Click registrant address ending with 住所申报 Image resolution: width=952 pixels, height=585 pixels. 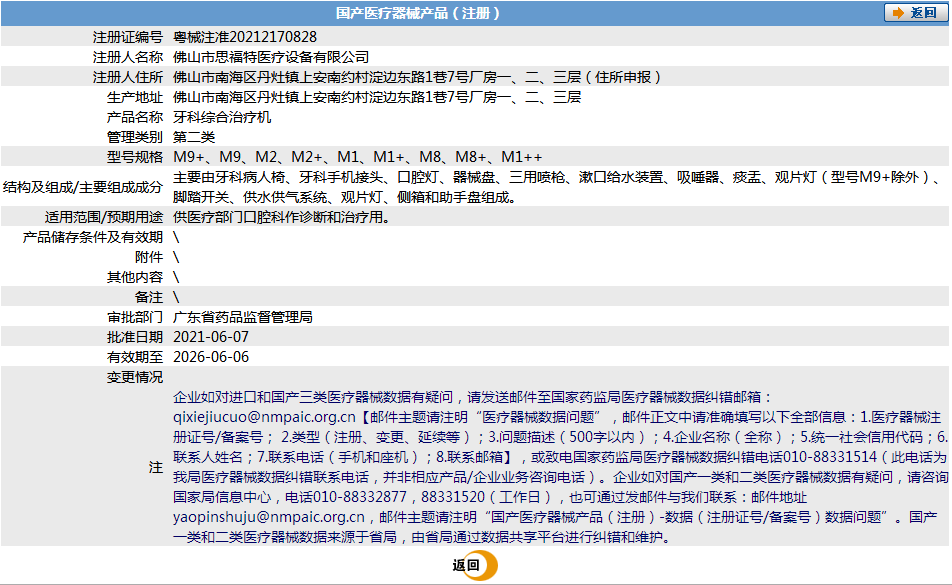(x=416, y=77)
